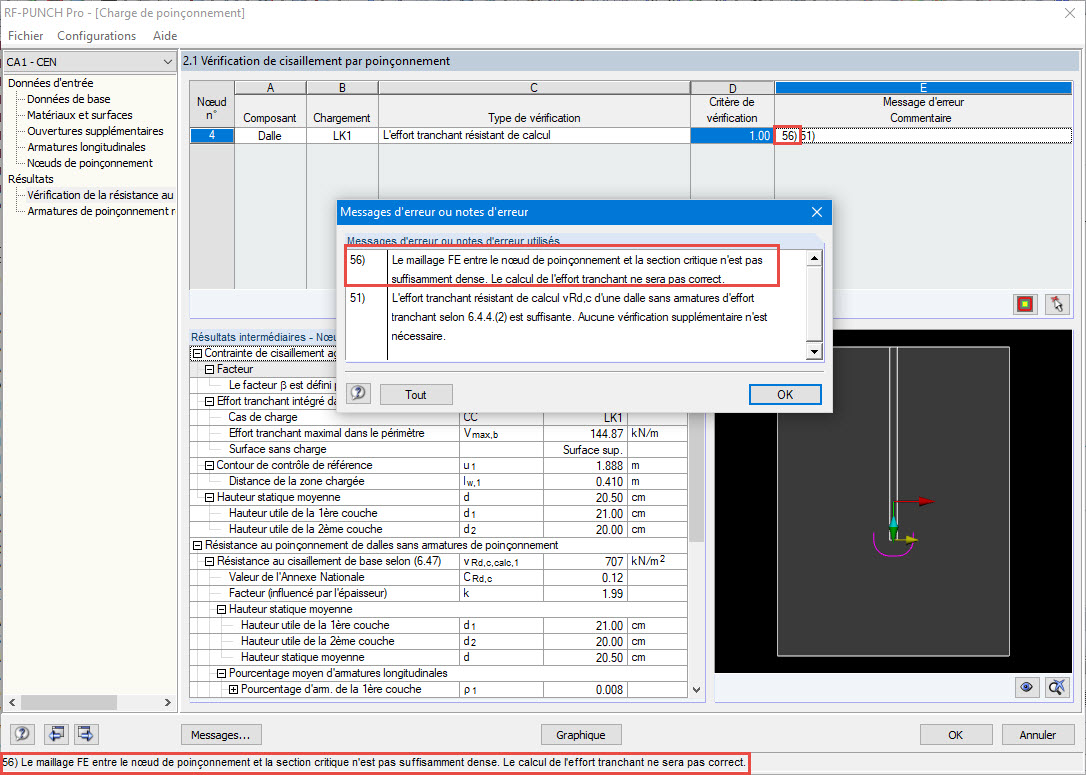Collapse the Effort tranchant intégré group
Screen dimensions: 1086x775
point(209,401)
